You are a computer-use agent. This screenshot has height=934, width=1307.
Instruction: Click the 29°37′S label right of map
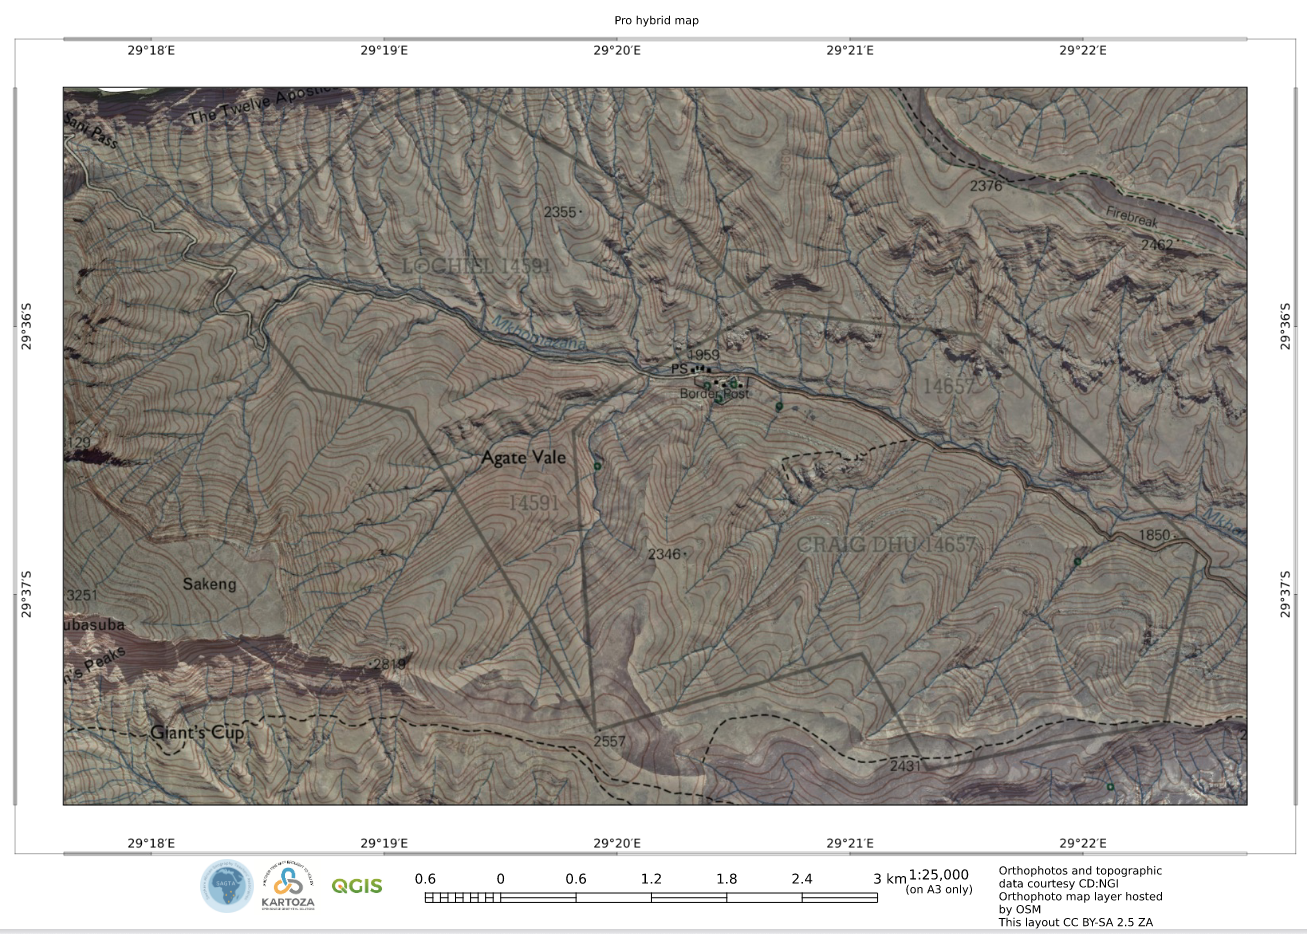(1286, 594)
